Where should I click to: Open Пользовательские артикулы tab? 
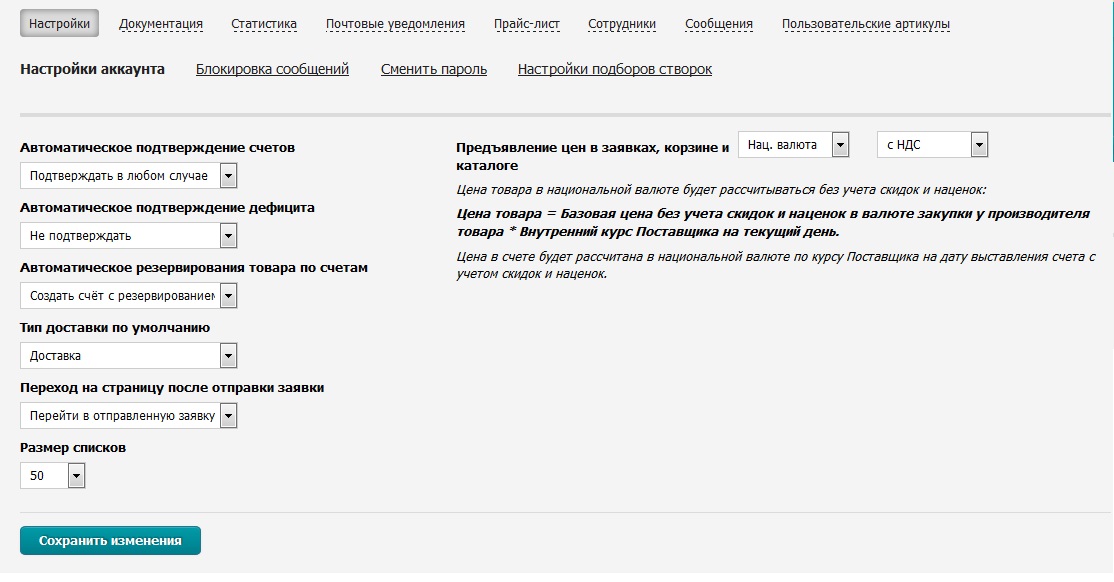point(865,24)
